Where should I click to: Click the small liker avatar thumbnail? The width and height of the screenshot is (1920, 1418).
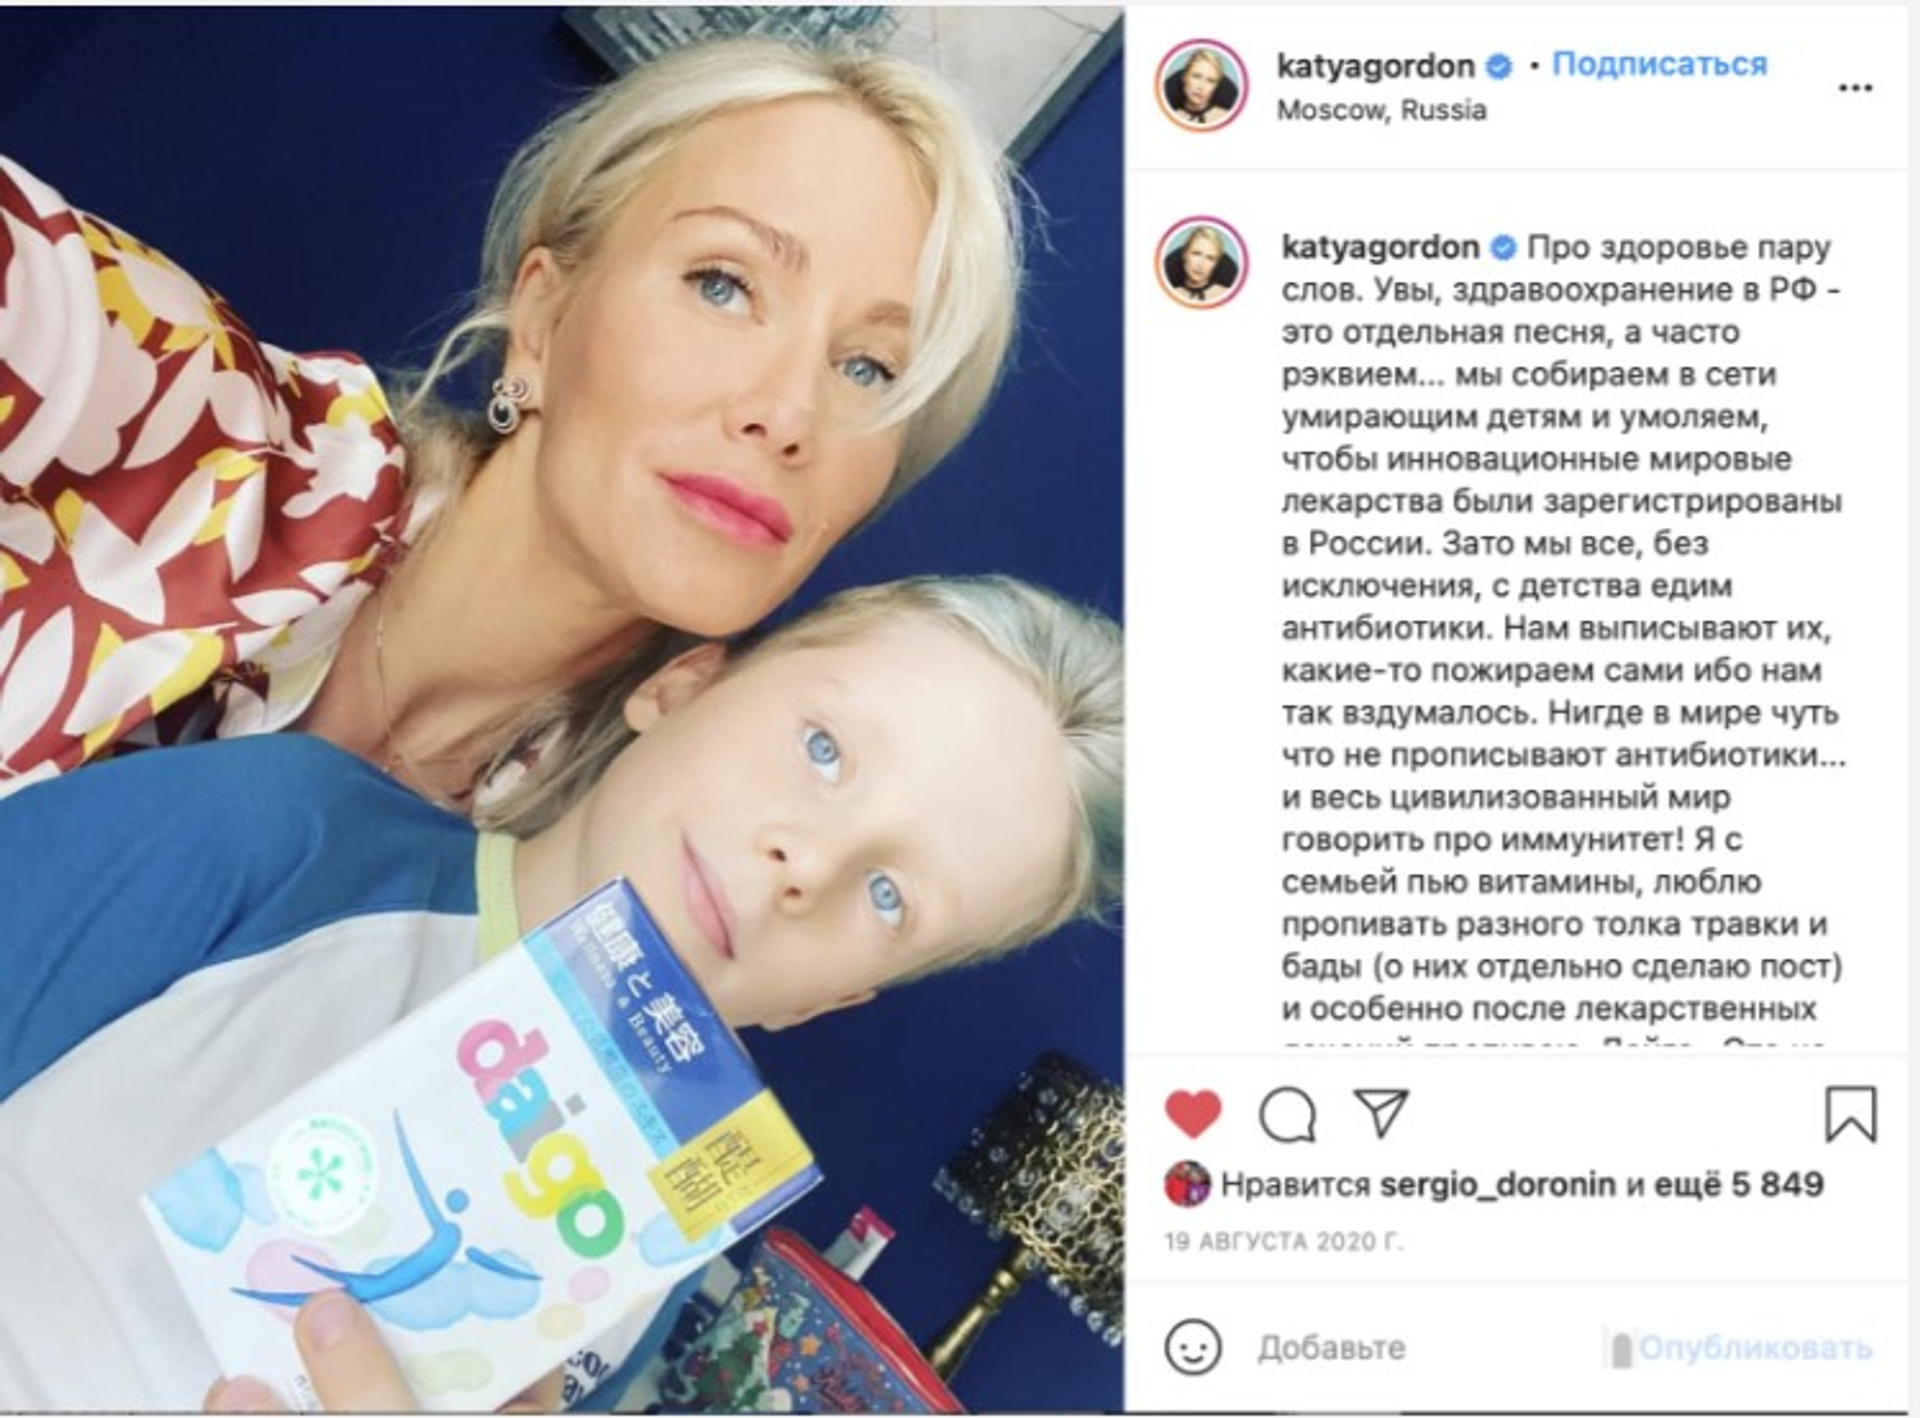coord(1187,1184)
